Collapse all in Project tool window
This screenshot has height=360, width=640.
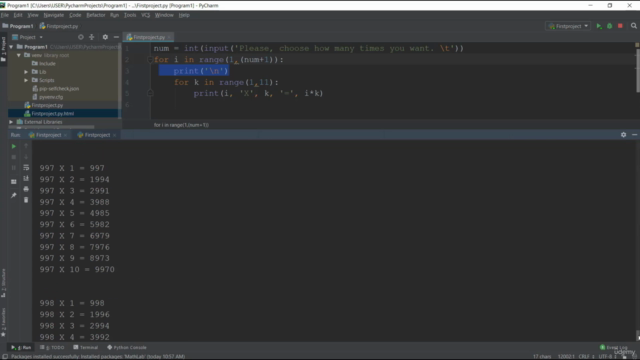(92, 37)
